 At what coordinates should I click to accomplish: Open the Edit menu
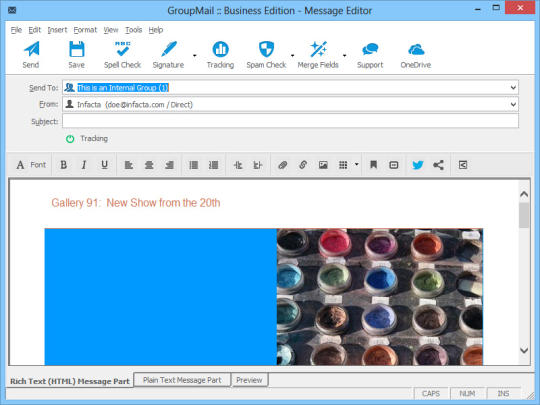pos(34,30)
